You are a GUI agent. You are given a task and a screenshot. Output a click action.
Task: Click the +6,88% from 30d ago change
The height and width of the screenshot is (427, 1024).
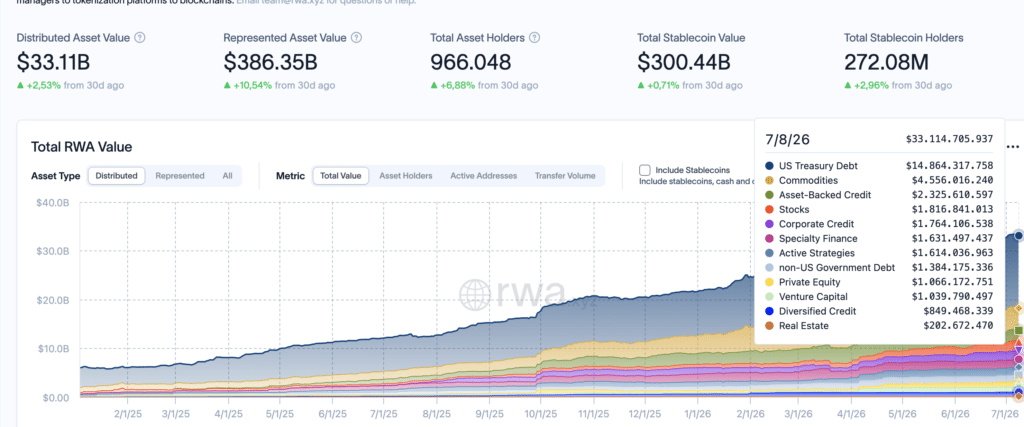(485, 86)
